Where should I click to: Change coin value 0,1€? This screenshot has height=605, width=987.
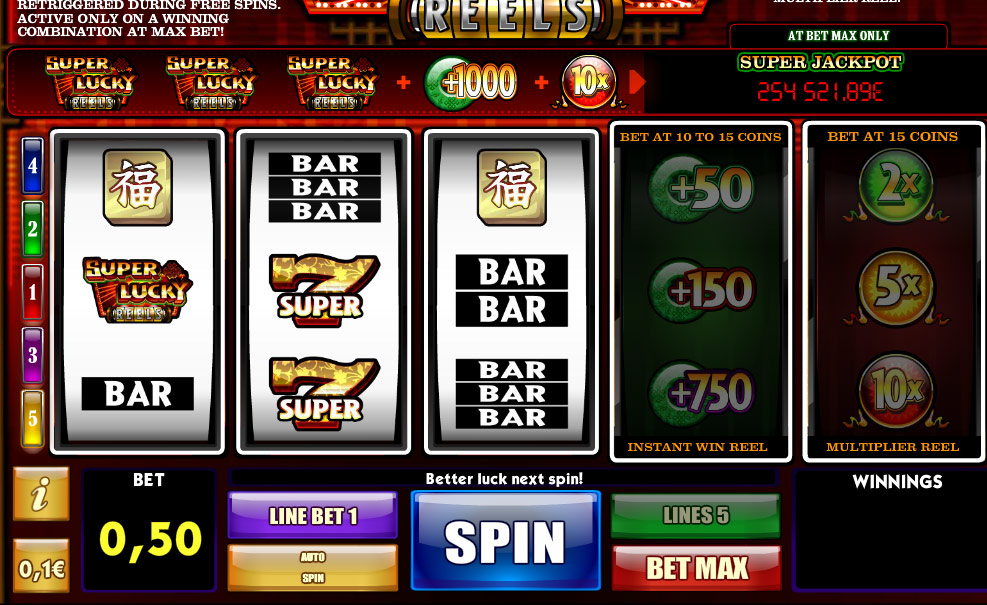tap(41, 566)
